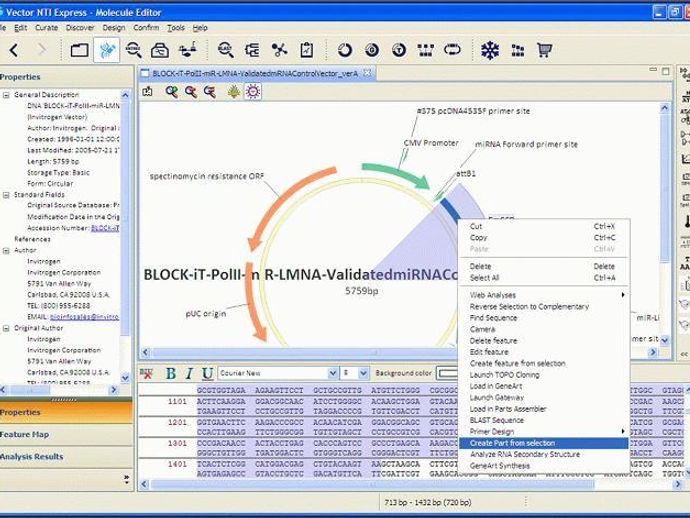Open the shopping cart icon
Image resolution: width=690 pixels, height=518 pixels.
click(544, 50)
